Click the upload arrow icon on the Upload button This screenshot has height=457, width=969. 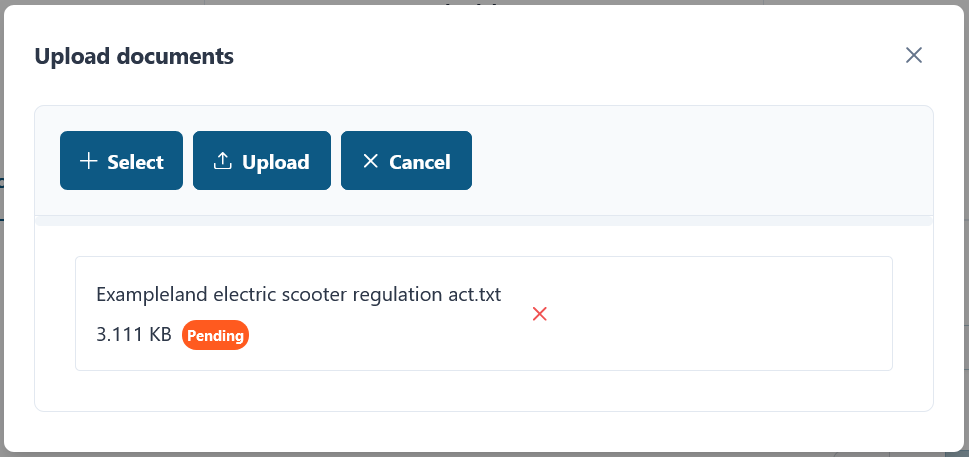(x=222, y=161)
